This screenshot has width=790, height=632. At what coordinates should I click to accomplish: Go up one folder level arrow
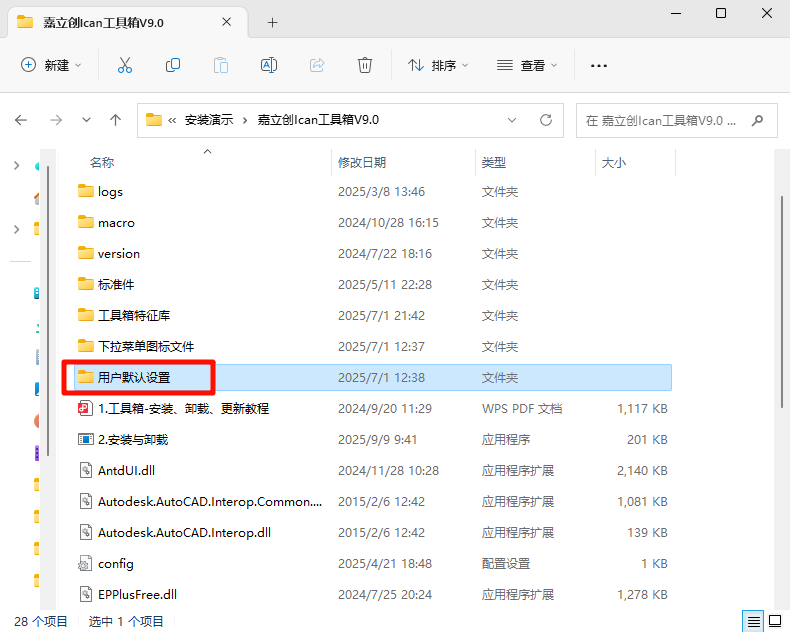click(x=115, y=120)
